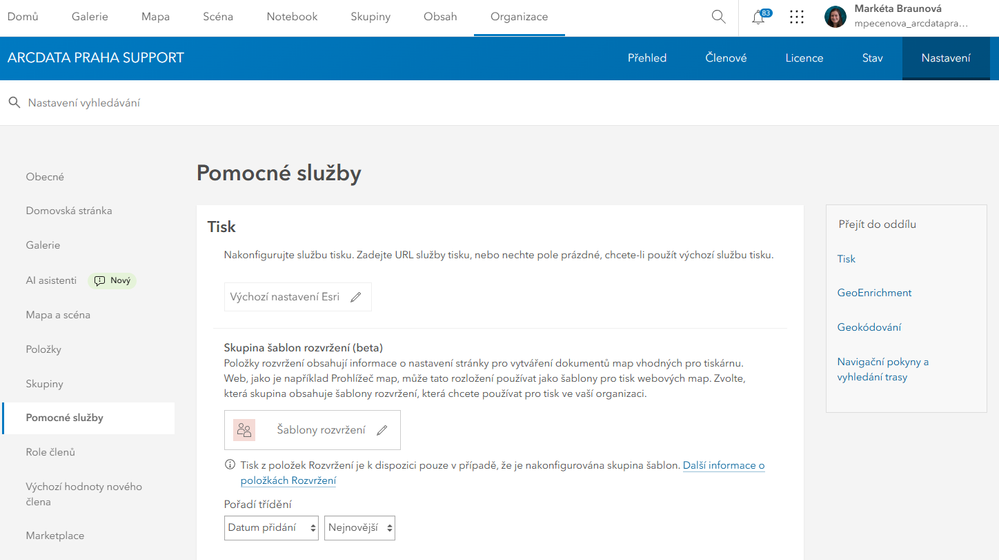Screen dimensions: 999x560
Task: Click Markéta Braunová's profile avatar
Action: coord(835,17)
